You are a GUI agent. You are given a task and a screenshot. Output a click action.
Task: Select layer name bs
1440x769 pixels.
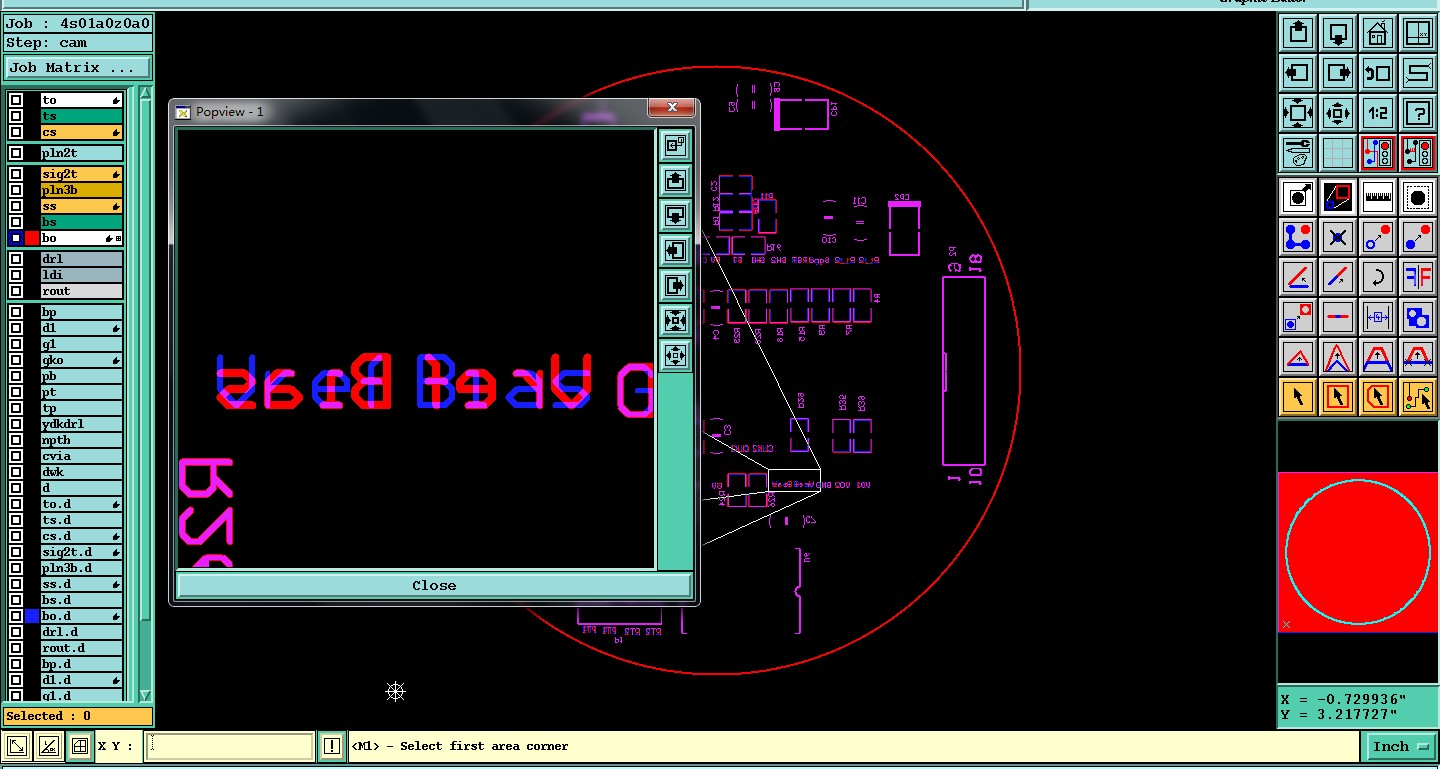point(81,222)
